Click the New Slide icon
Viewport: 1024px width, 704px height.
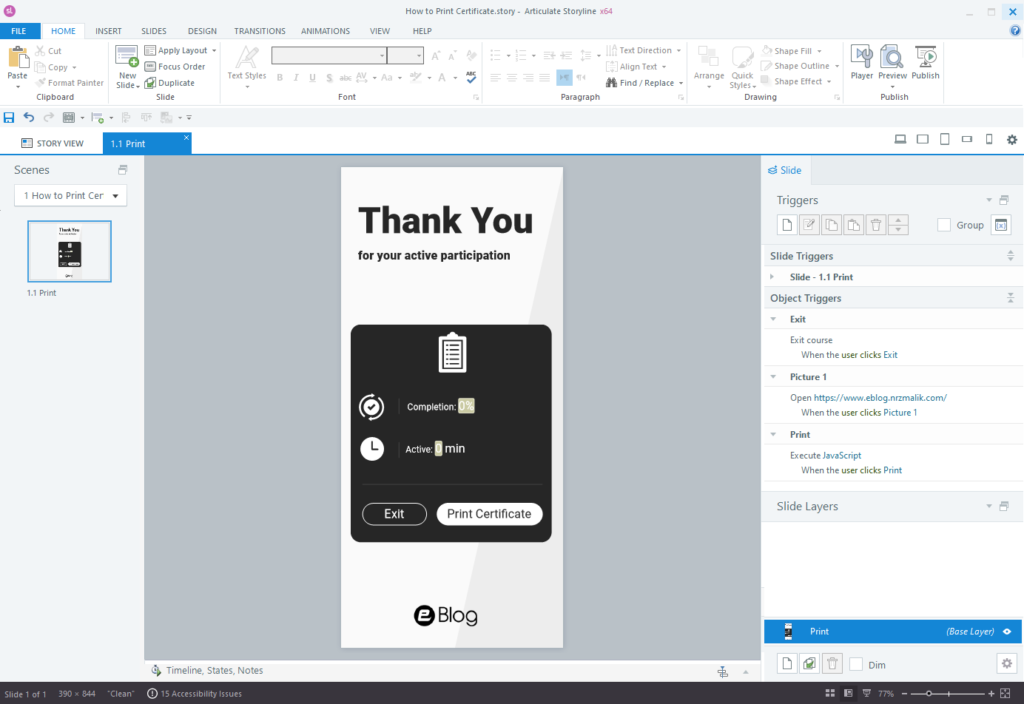(127, 57)
